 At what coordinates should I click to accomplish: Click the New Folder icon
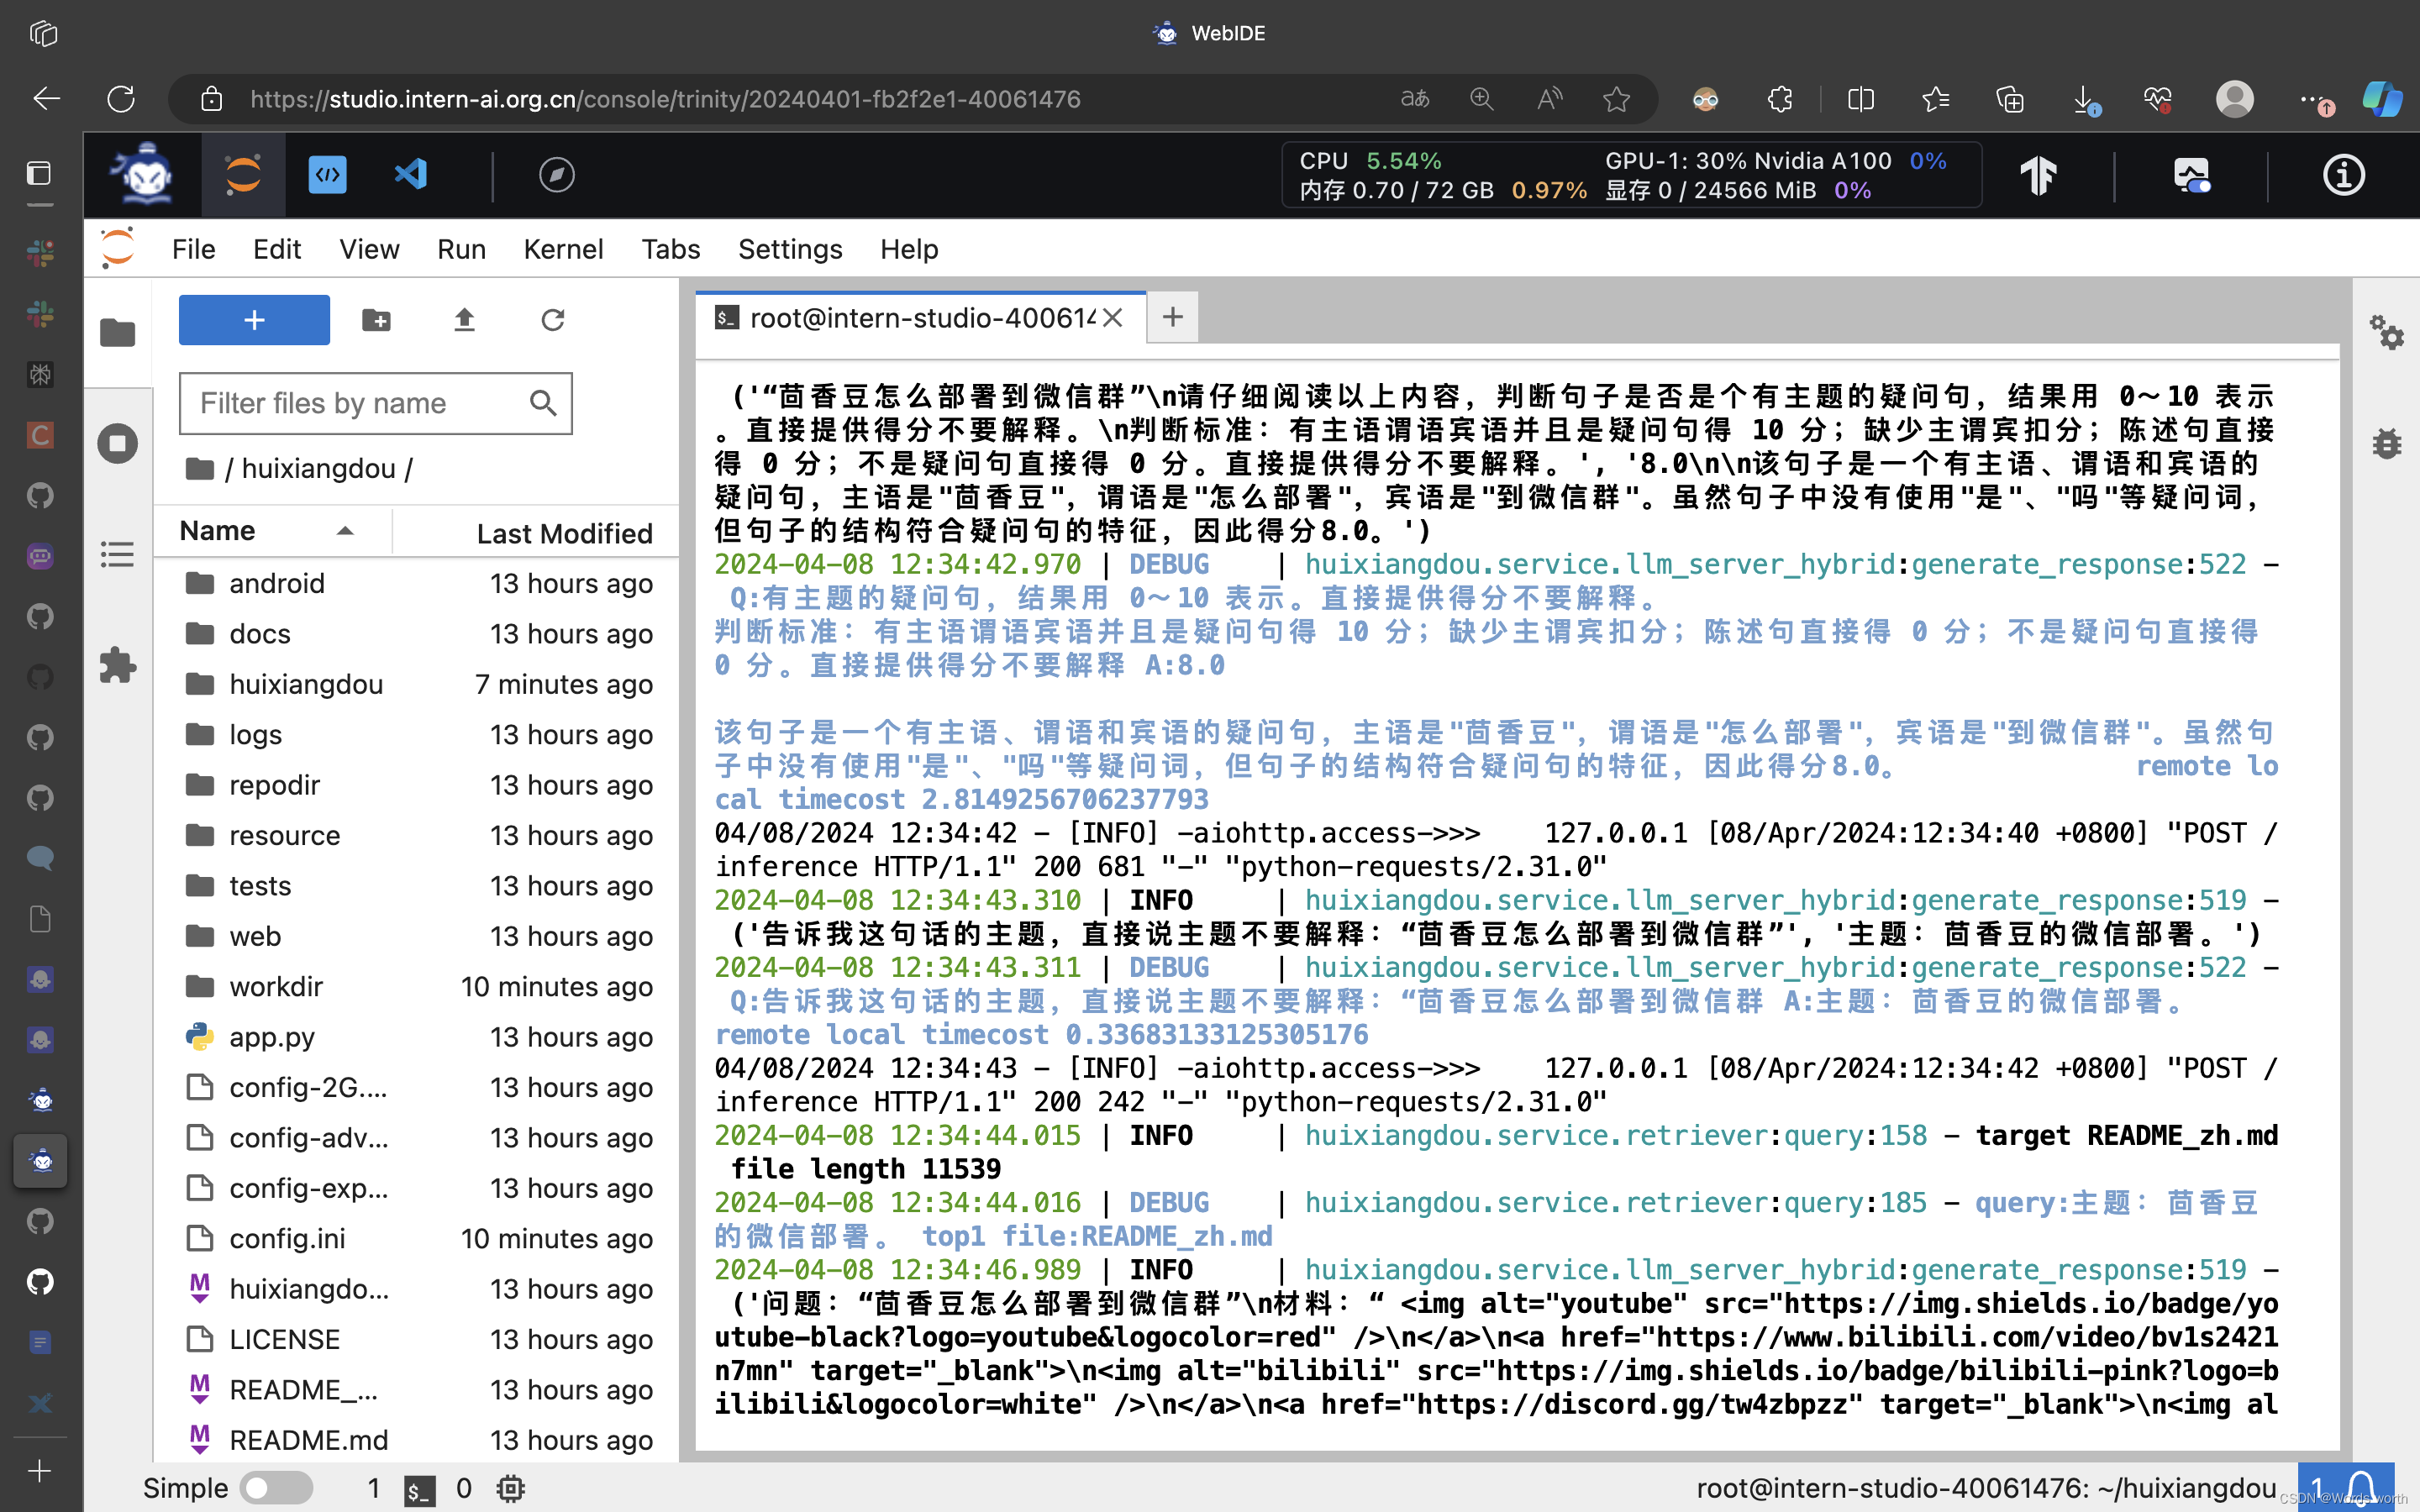click(376, 320)
